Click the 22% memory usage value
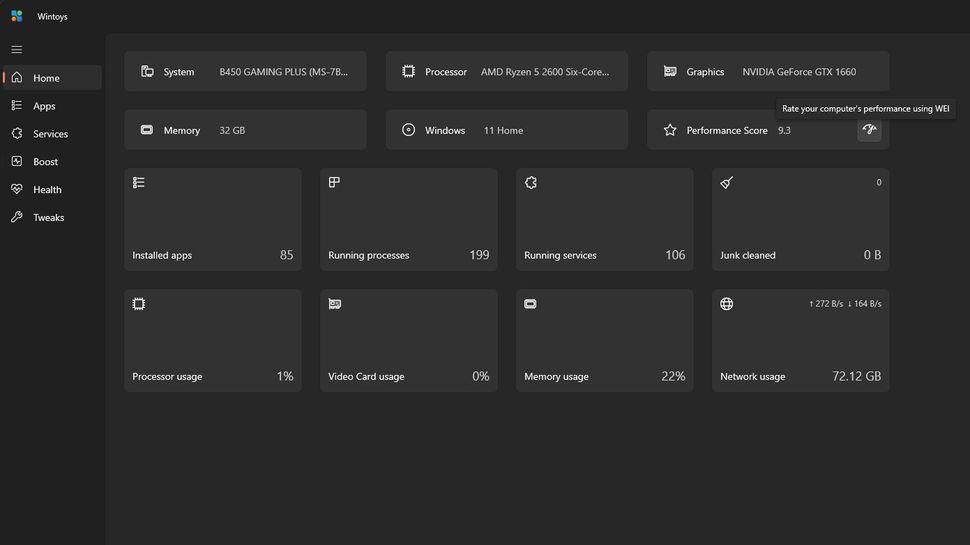Image resolution: width=970 pixels, height=545 pixels. [x=673, y=376]
